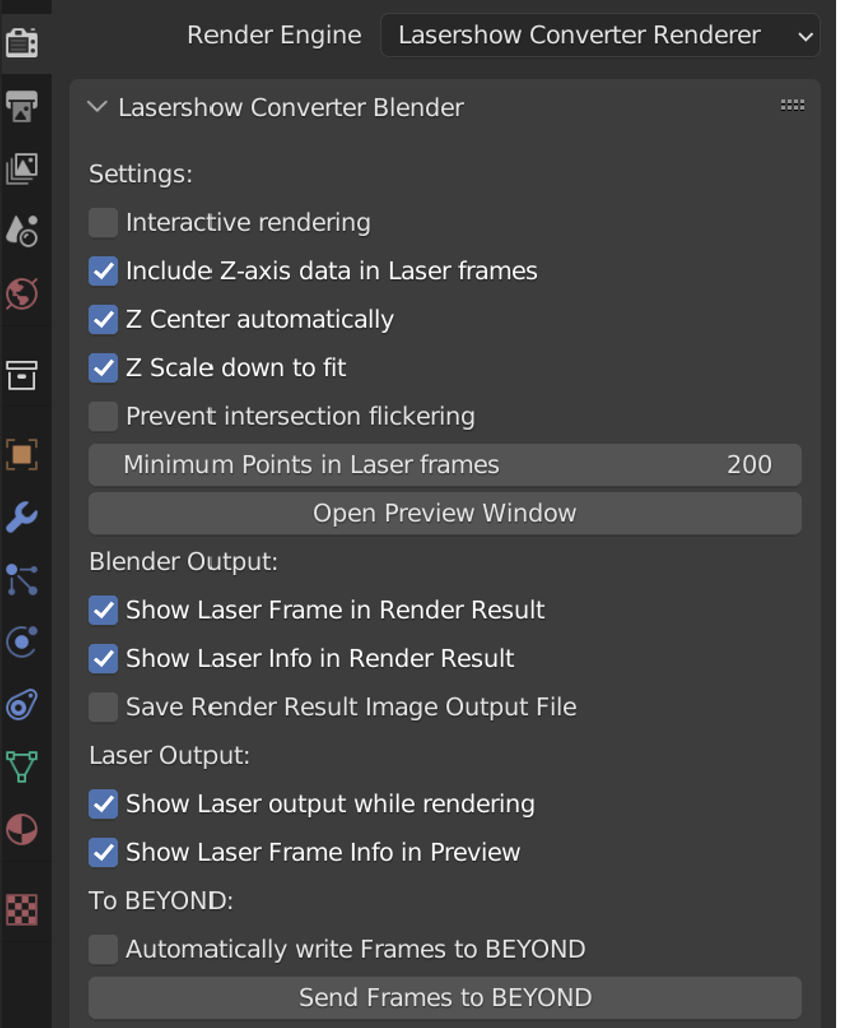Enable the Interactive rendering checkbox
844x1028 pixels.
click(103, 222)
